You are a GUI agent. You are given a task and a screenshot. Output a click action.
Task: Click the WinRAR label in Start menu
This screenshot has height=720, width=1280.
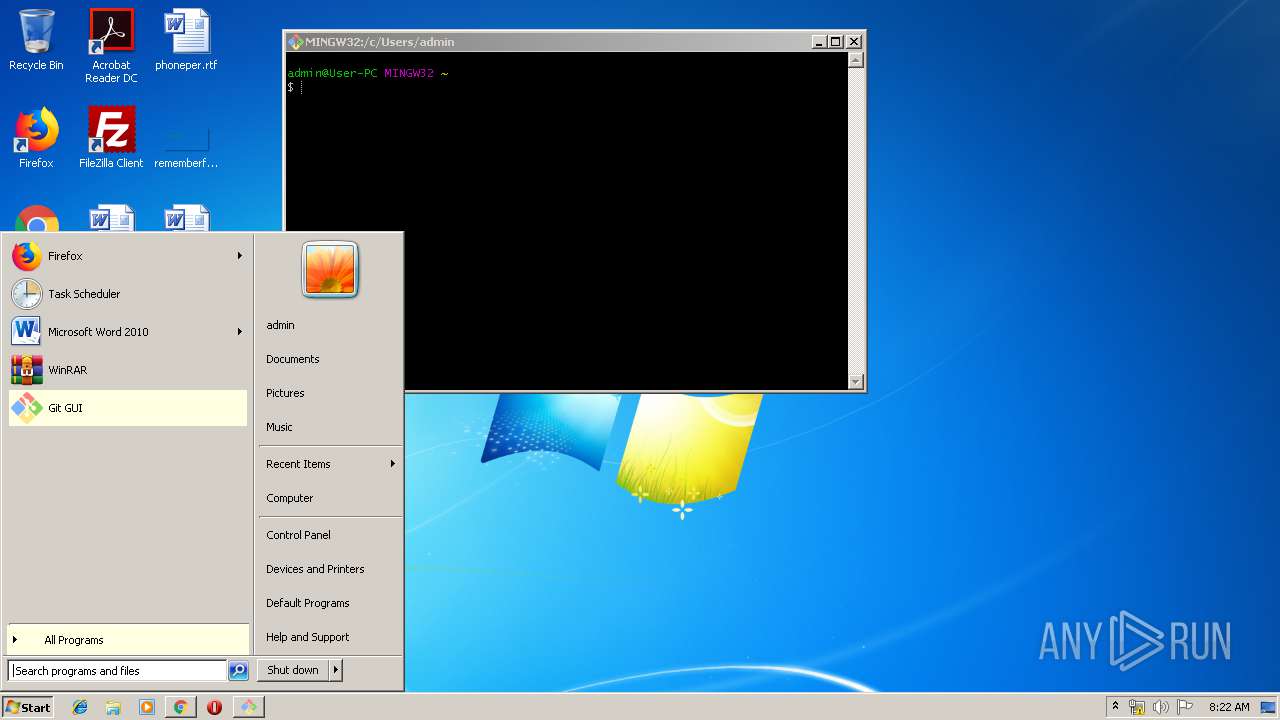(x=67, y=370)
